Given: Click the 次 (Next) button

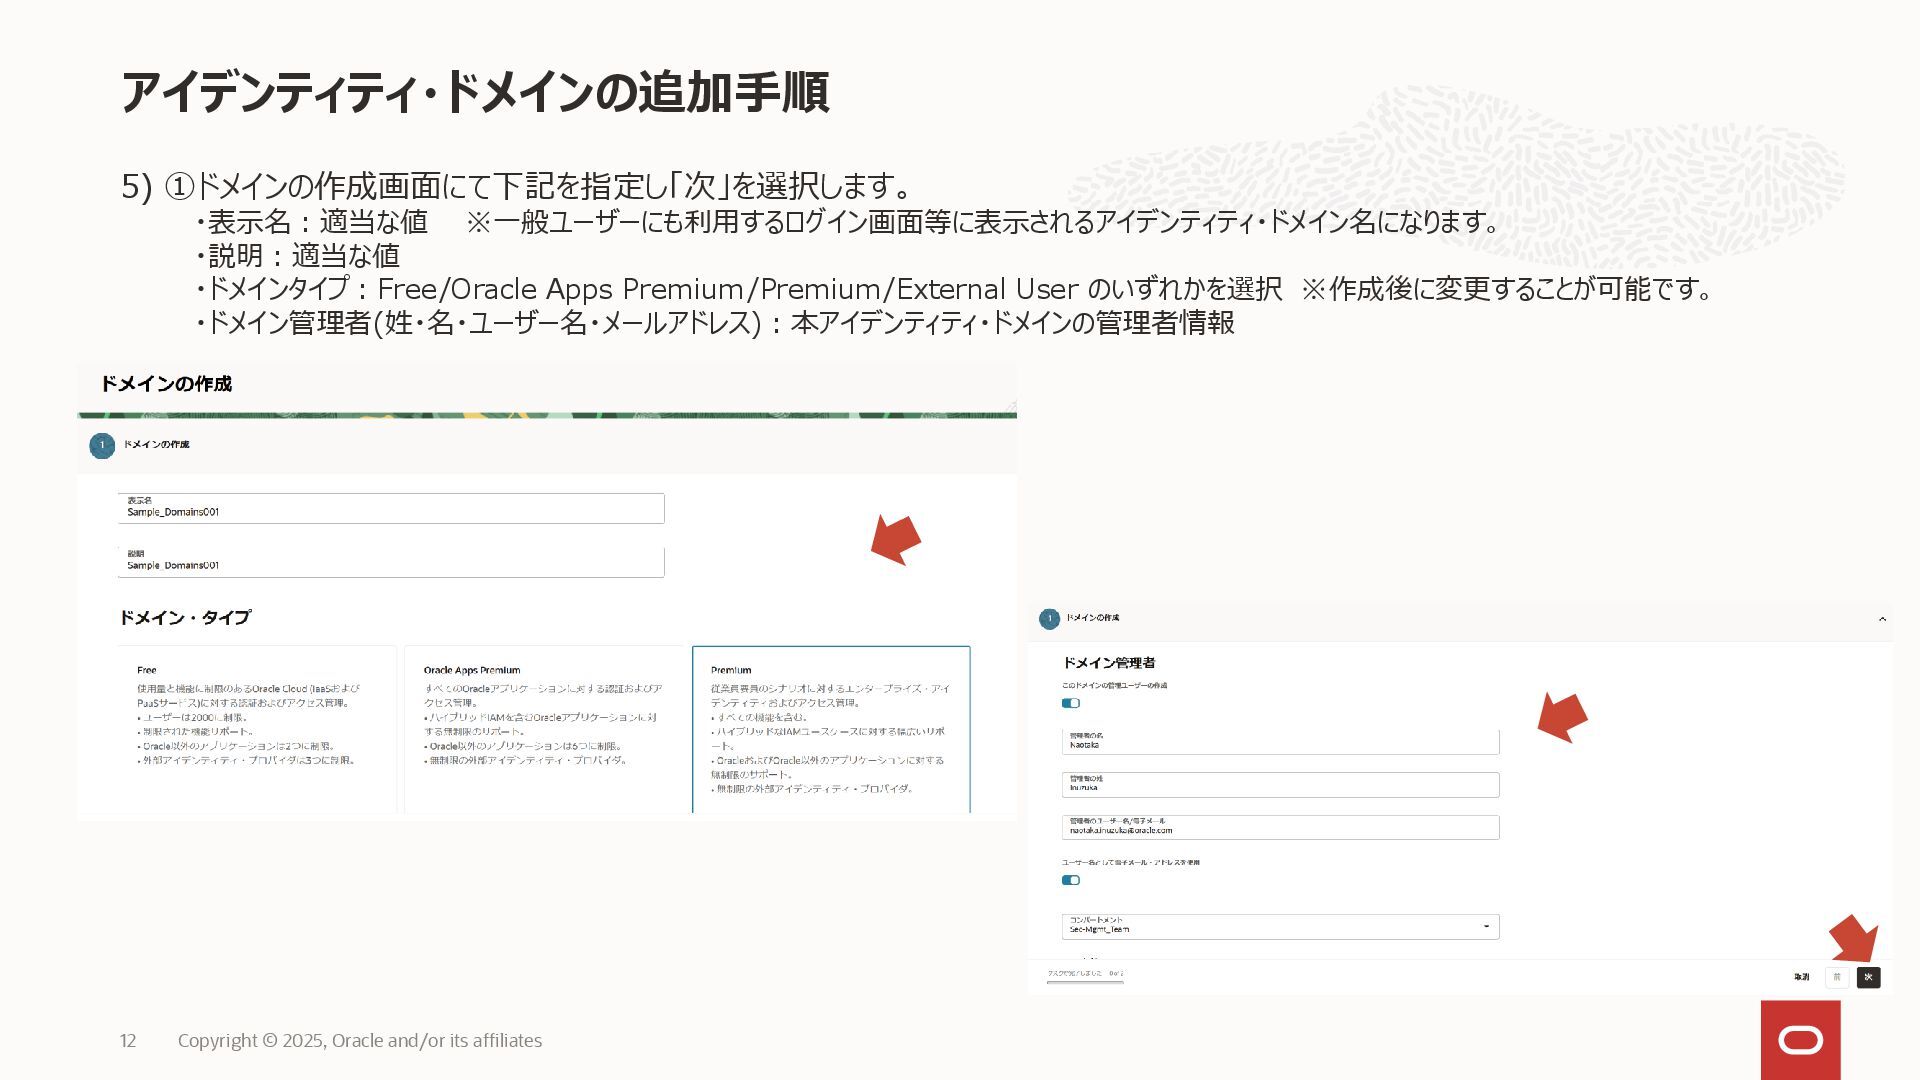Looking at the screenshot, I should [x=1868, y=977].
